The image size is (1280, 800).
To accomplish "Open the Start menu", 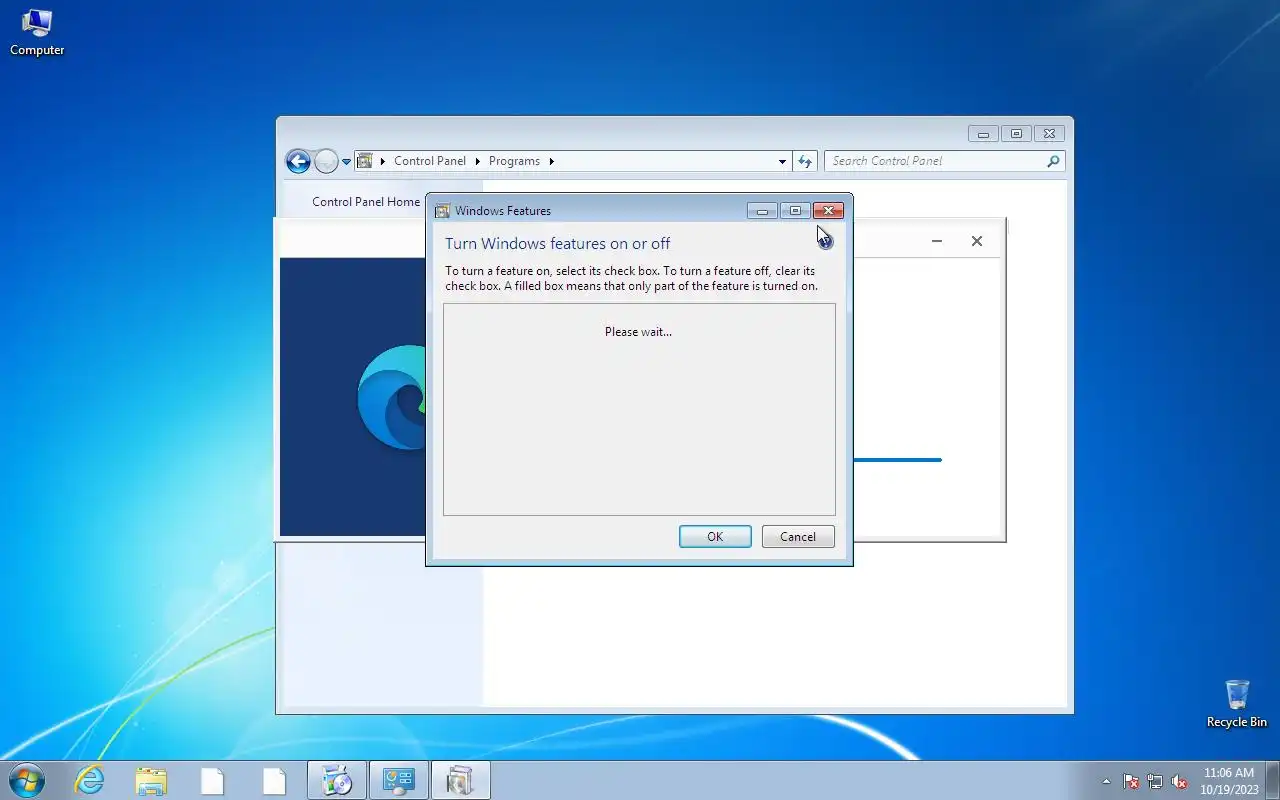I will [26, 780].
